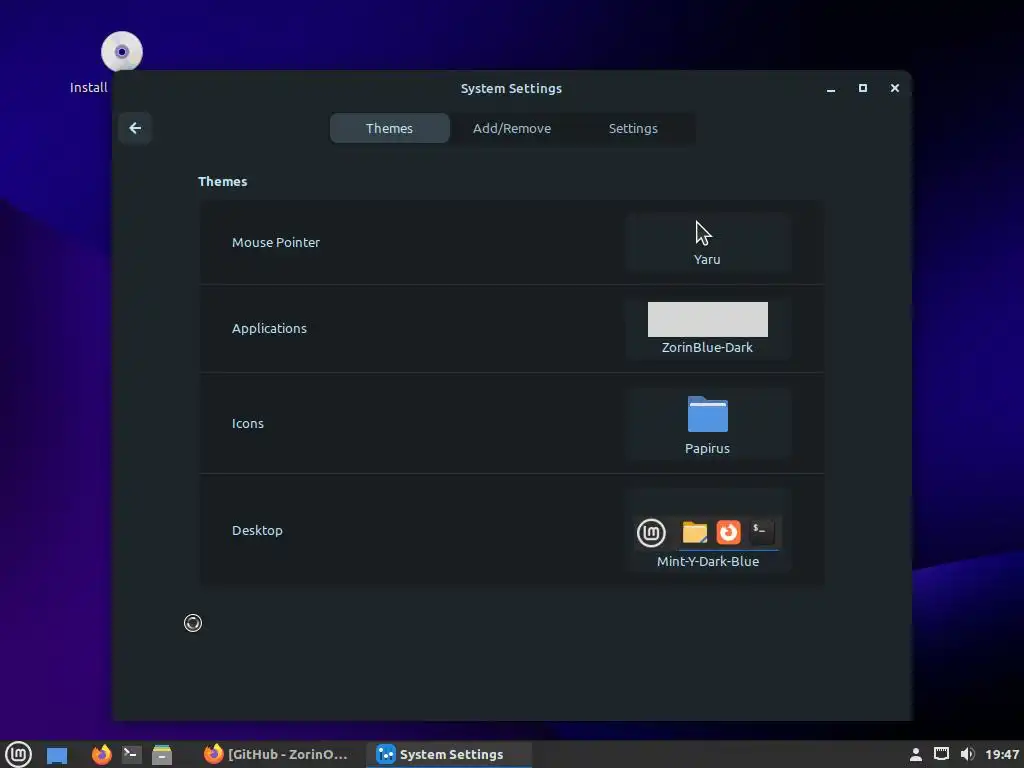Open the Mint-Y-Dark-Blue desktop theme selector
The width and height of the screenshot is (1024, 768).
(x=707, y=530)
